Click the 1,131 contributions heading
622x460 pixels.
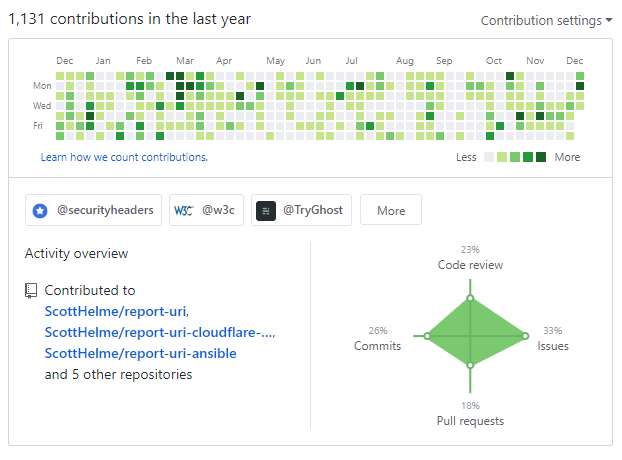[x=130, y=19]
